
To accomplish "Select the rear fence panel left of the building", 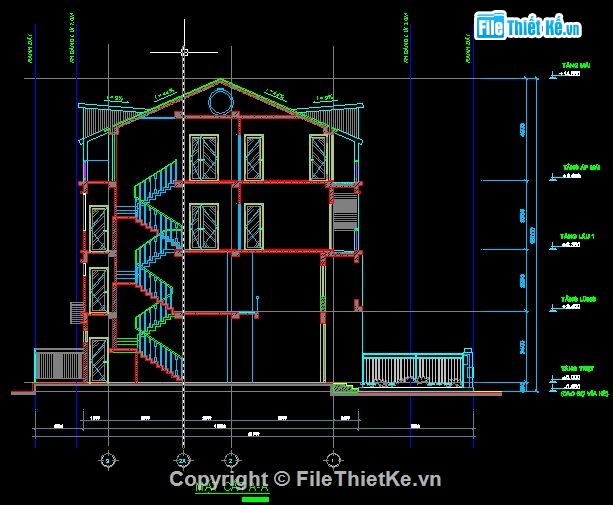I will tap(59, 365).
